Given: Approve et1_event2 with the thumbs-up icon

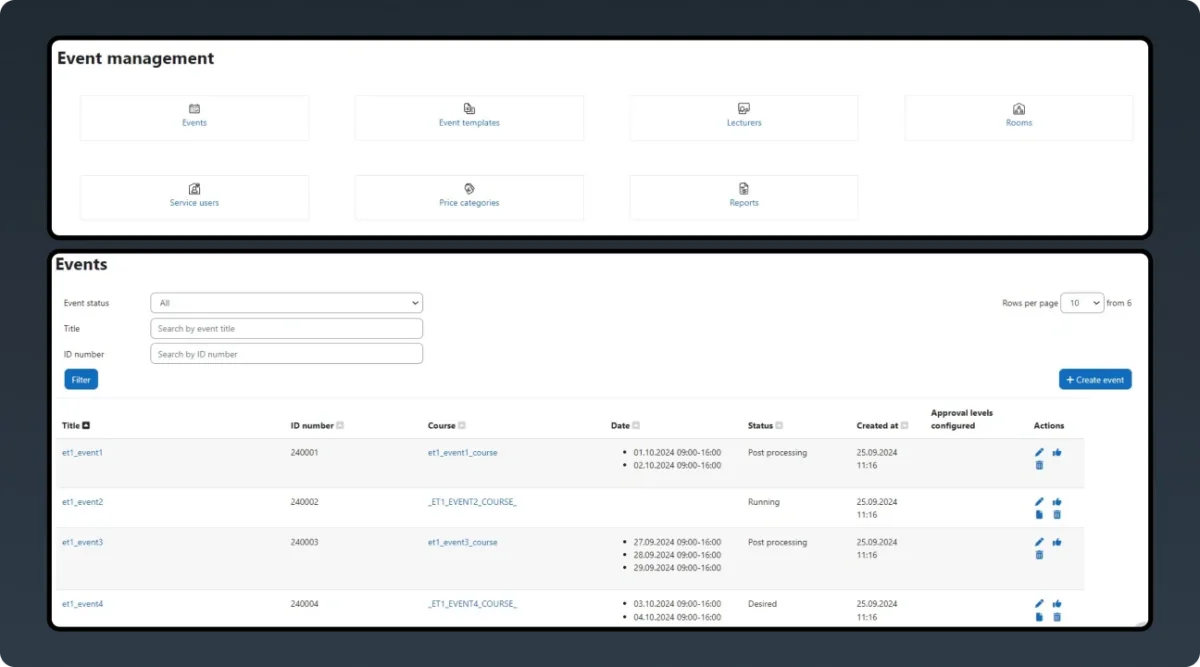Looking at the screenshot, I should [x=1057, y=502].
